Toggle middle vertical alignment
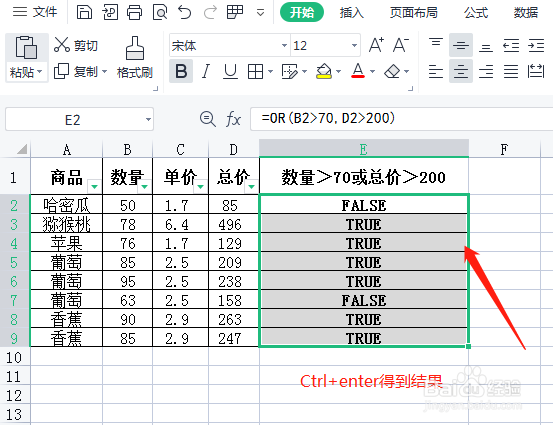Image resolution: width=553 pixels, height=425 pixels. pyautogui.click(x=461, y=45)
